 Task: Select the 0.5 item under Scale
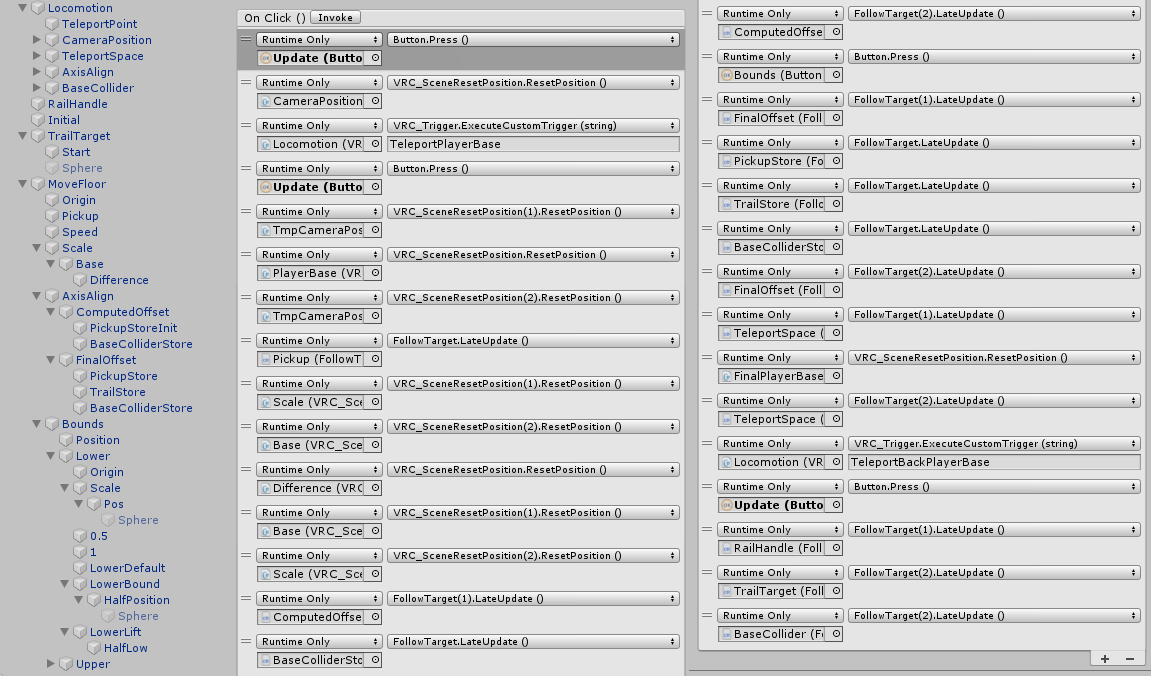98,536
